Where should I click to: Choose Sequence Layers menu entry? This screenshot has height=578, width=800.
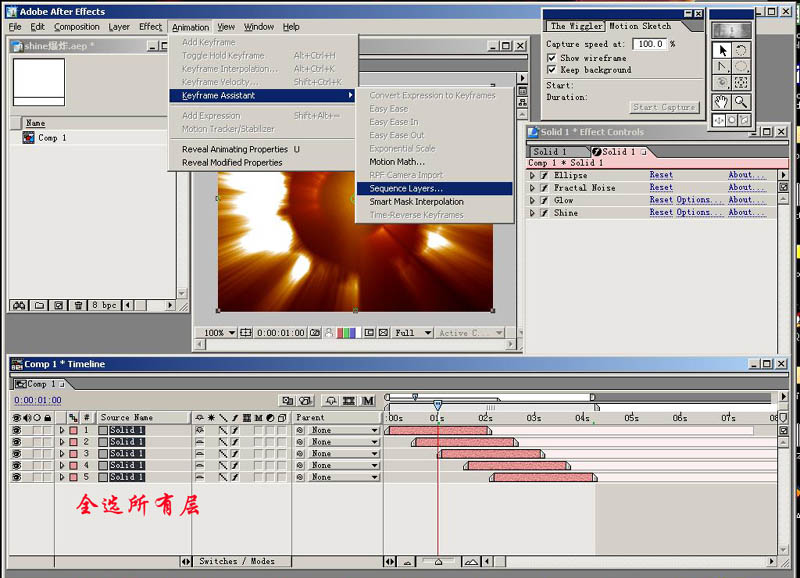(x=434, y=188)
